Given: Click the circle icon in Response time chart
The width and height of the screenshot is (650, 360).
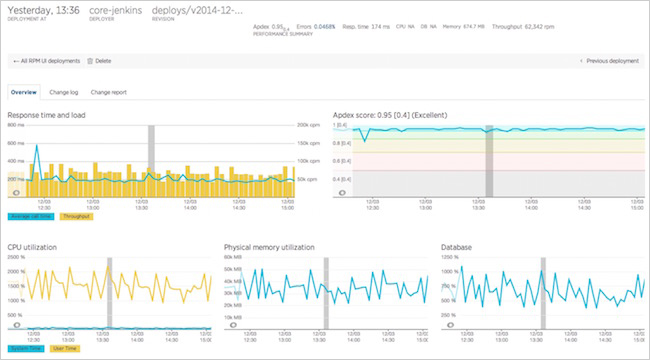Looking at the screenshot, I should tap(17, 192).
